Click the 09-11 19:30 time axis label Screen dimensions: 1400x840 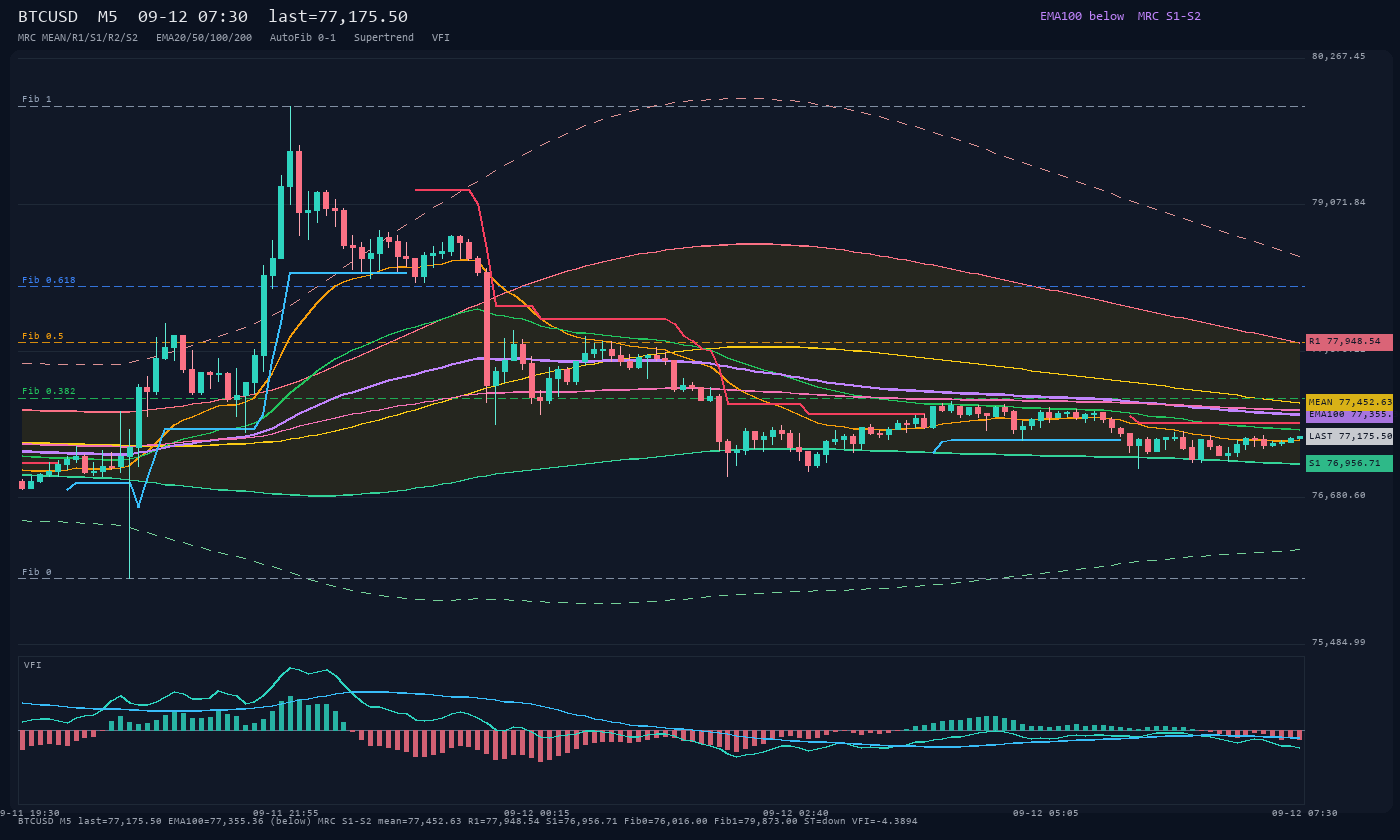point(30,813)
